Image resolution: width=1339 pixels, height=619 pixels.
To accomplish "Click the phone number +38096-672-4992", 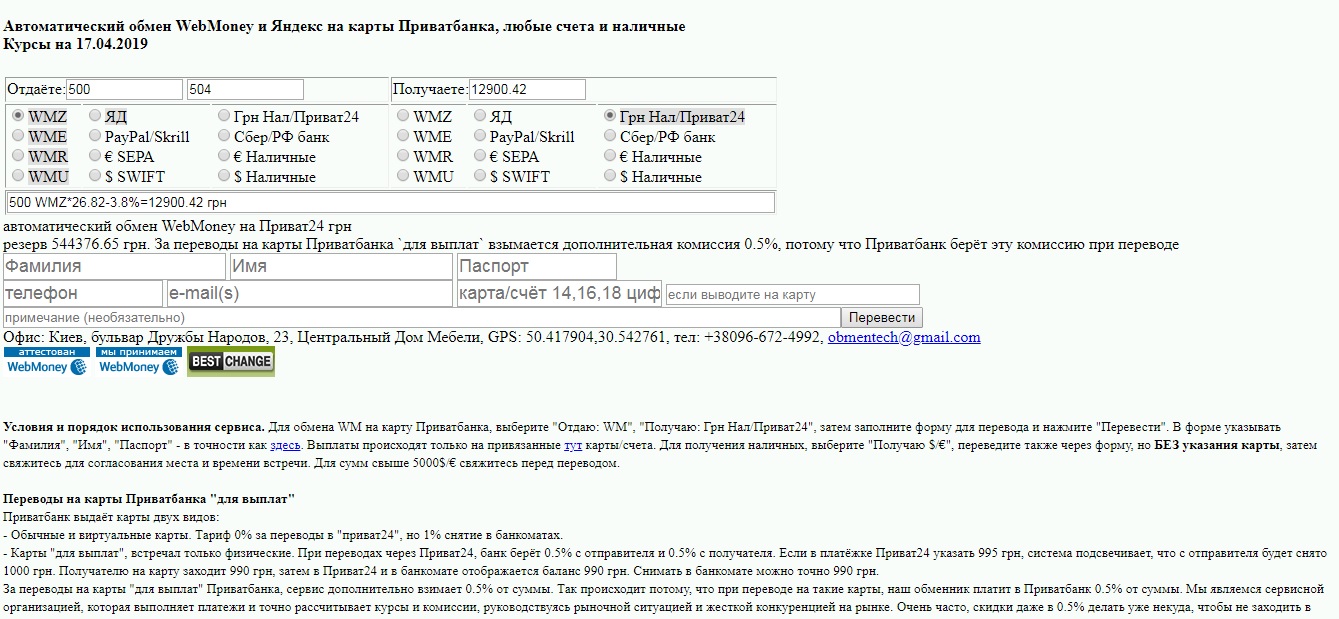I will pos(761,337).
